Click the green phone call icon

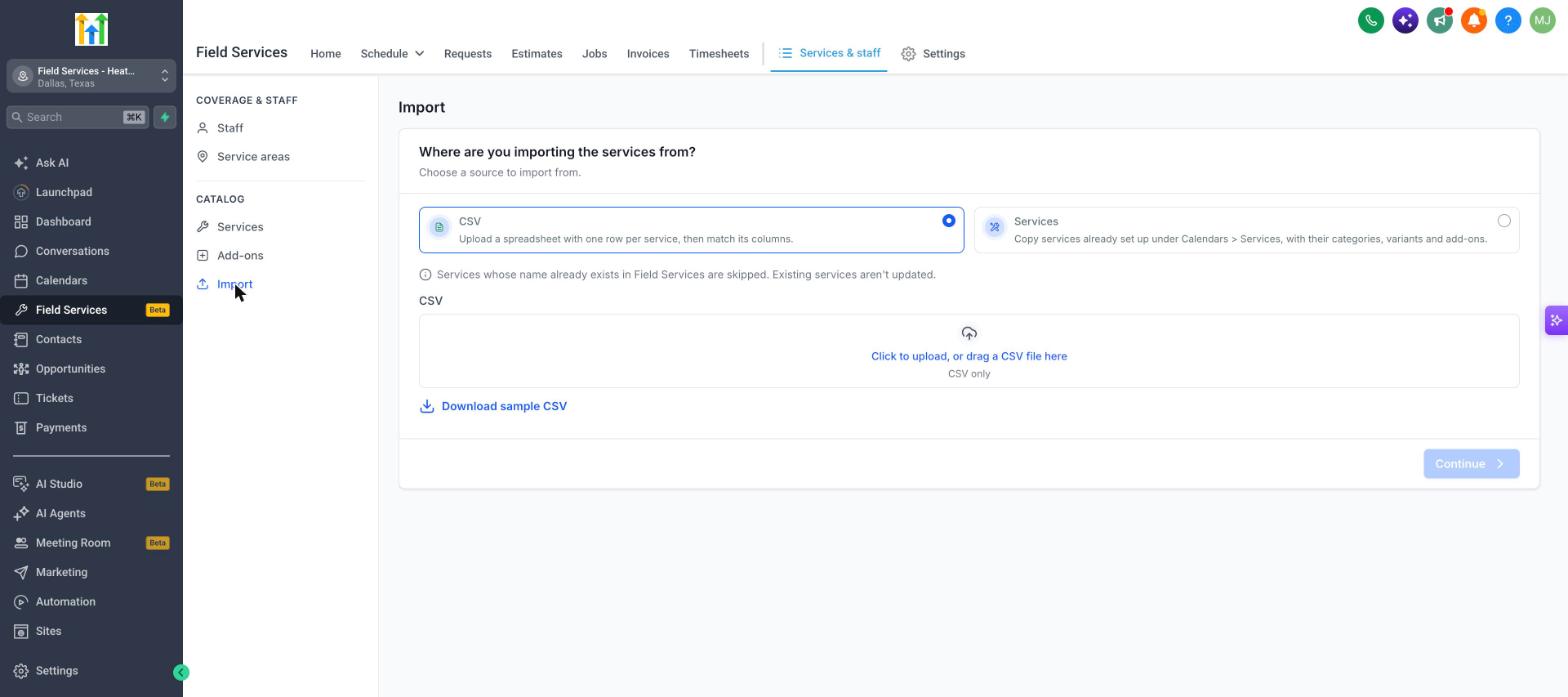tap(1371, 20)
